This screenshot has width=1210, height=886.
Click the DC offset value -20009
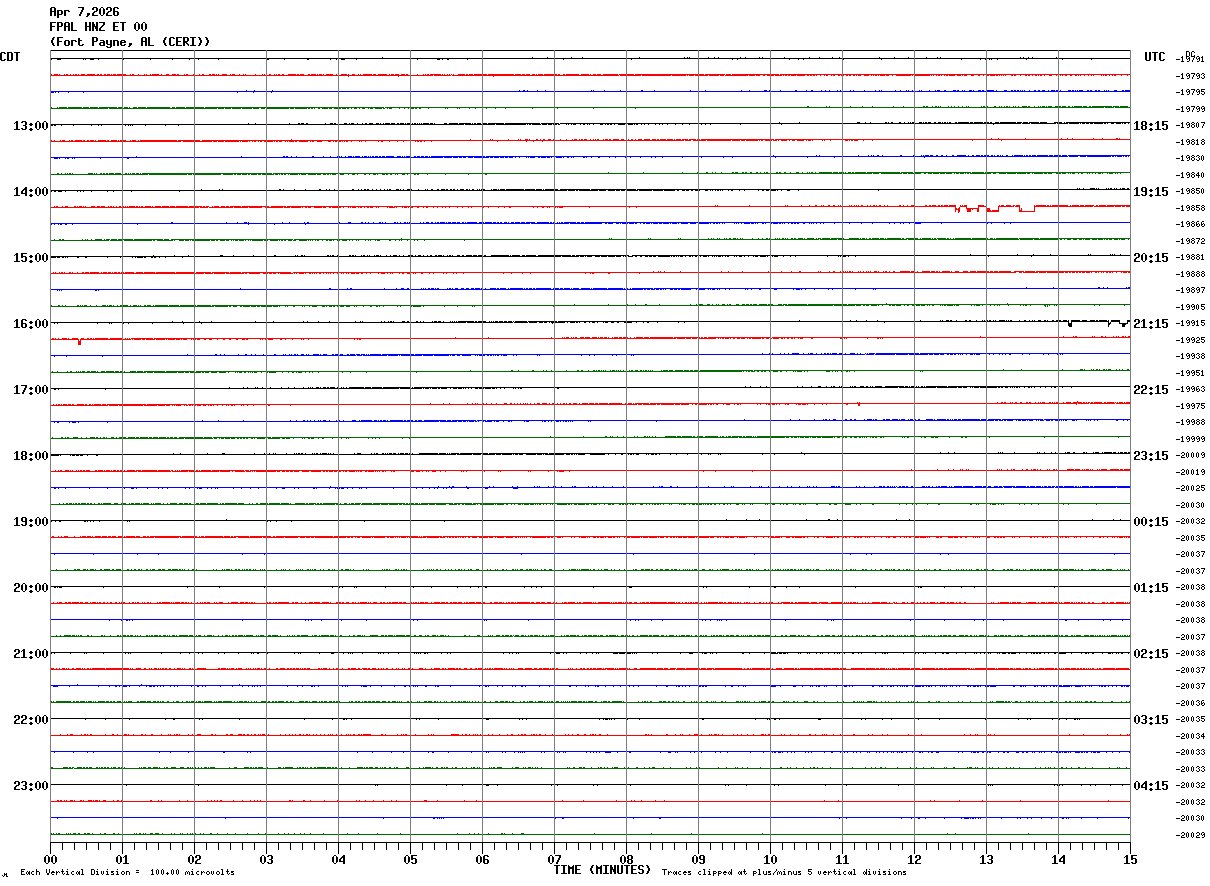(1190, 456)
